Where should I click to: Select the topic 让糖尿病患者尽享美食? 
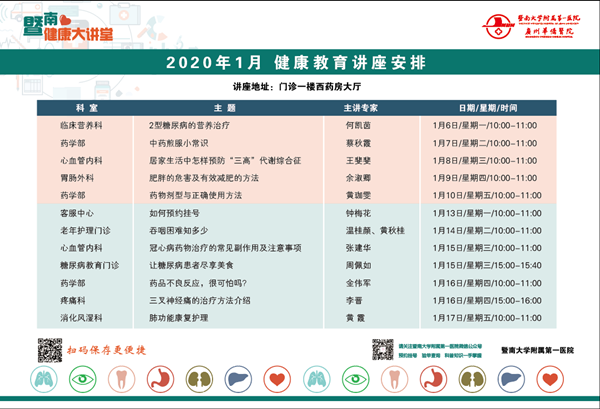pos(191,265)
